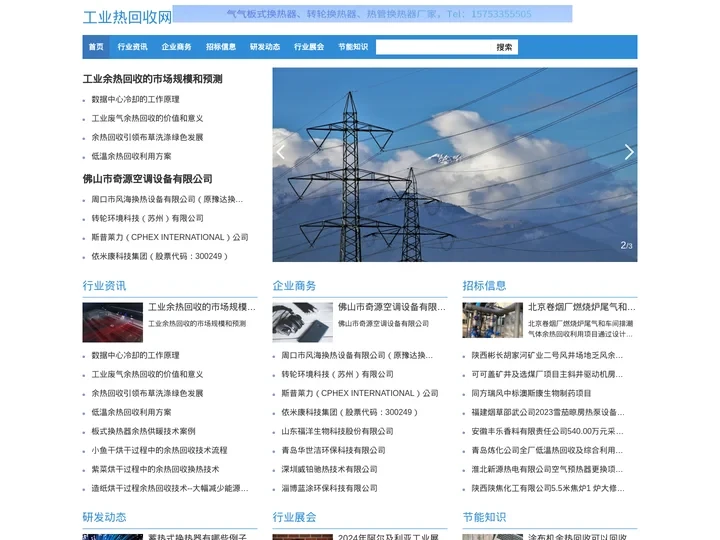Open 低温余热回收利用方案 under 行业资讯 section
720x540 pixels.
click(x=131, y=412)
